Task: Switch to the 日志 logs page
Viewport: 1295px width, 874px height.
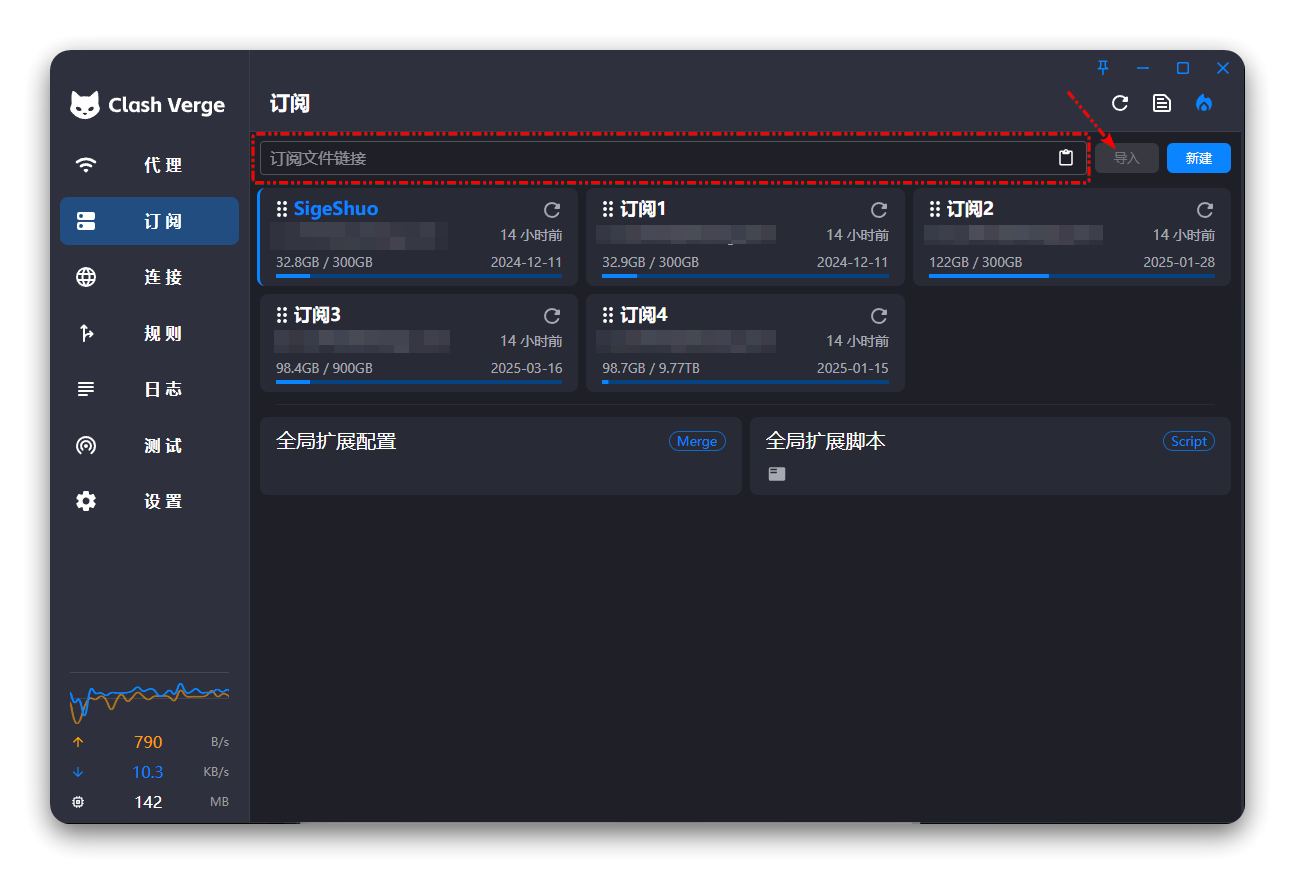Action: click(149, 389)
